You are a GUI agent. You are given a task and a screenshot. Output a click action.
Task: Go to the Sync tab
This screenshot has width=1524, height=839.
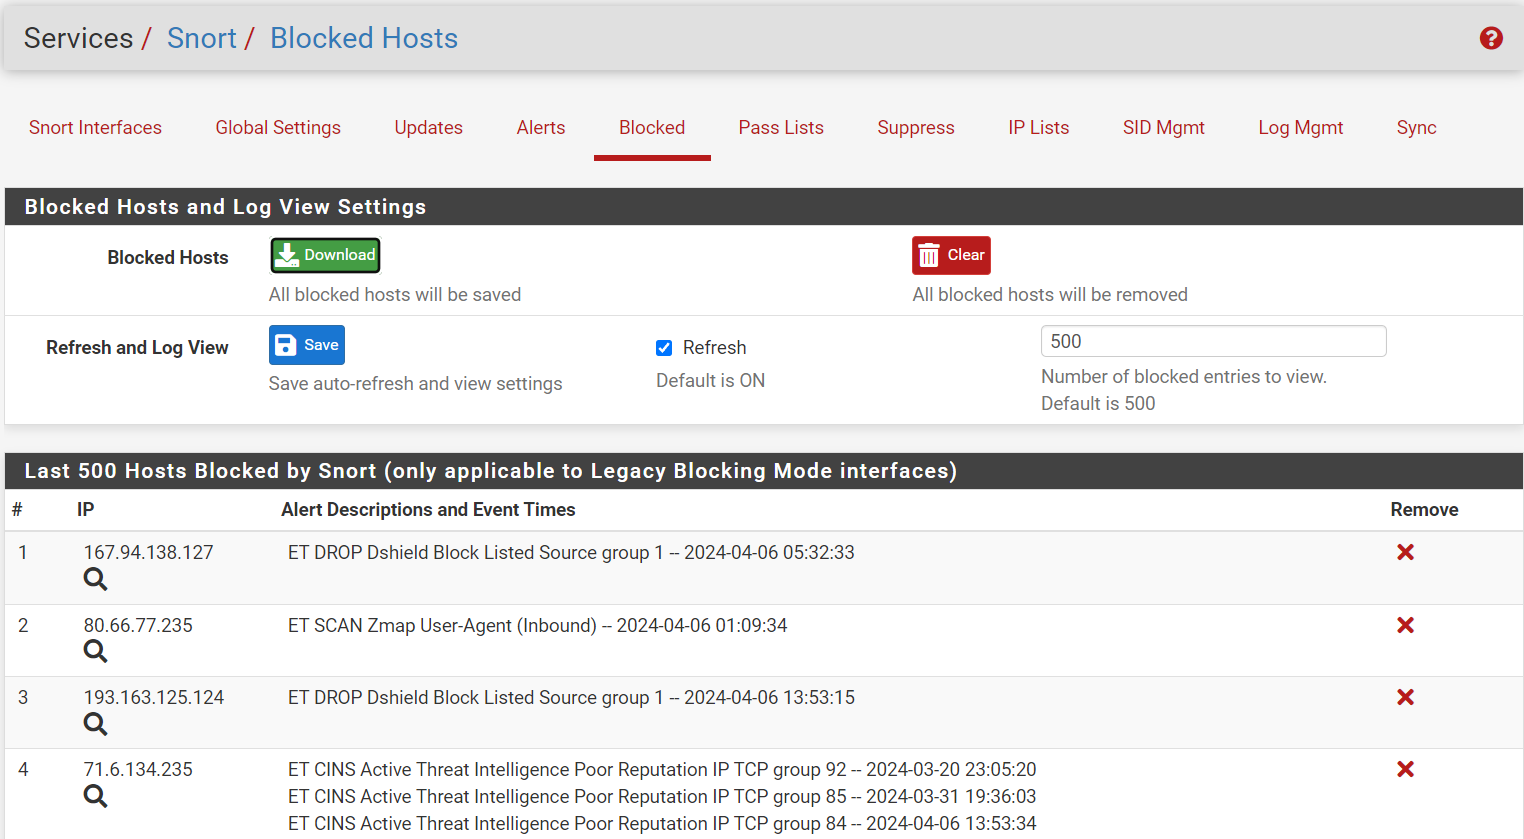click(1416, 128)
